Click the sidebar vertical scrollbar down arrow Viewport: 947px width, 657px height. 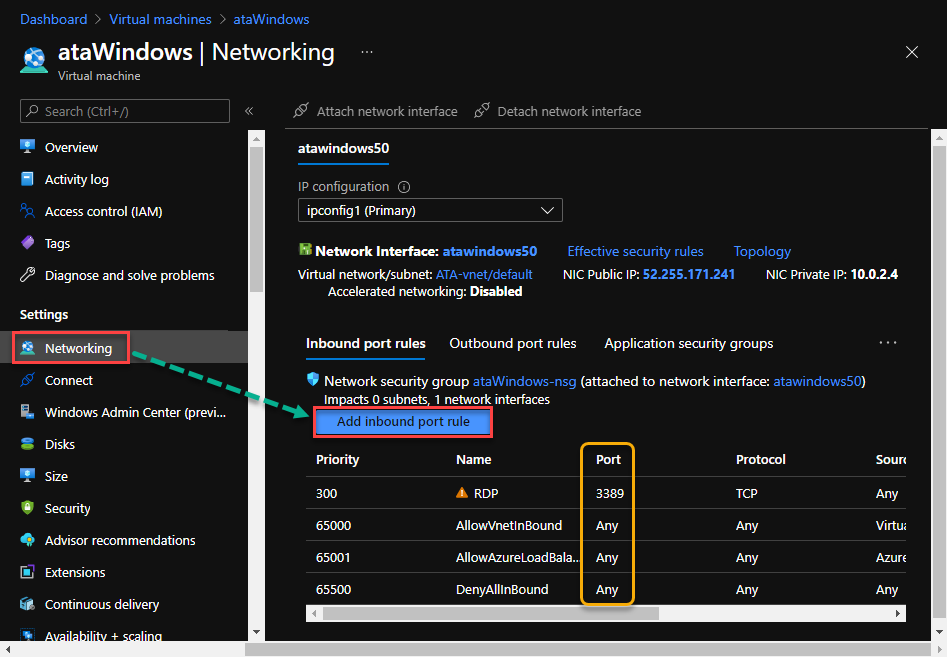pos(257,632)
